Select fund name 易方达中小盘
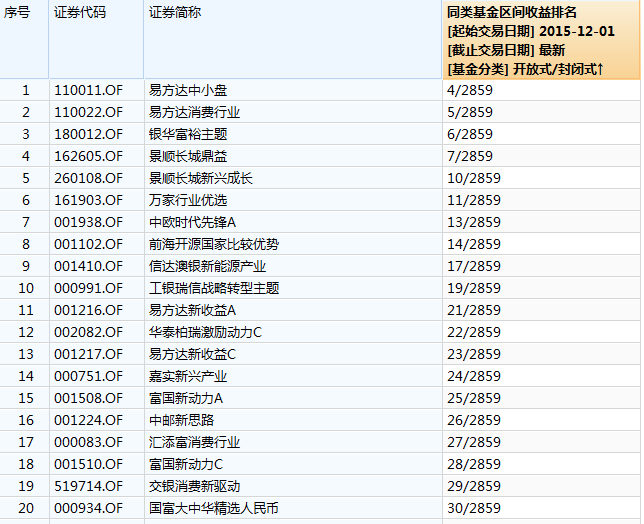This screenshot has width=644, height=524. tap(188, 90)
